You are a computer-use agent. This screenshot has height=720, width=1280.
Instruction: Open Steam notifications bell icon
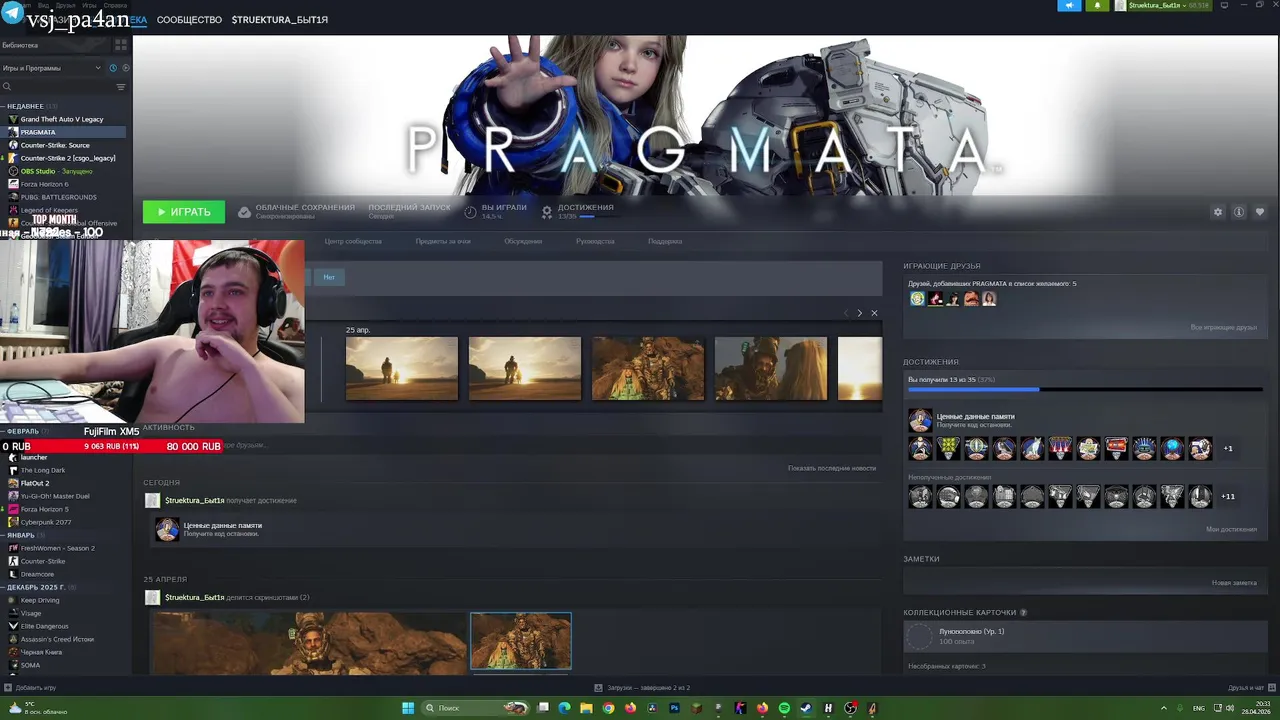pos(1097,6)
